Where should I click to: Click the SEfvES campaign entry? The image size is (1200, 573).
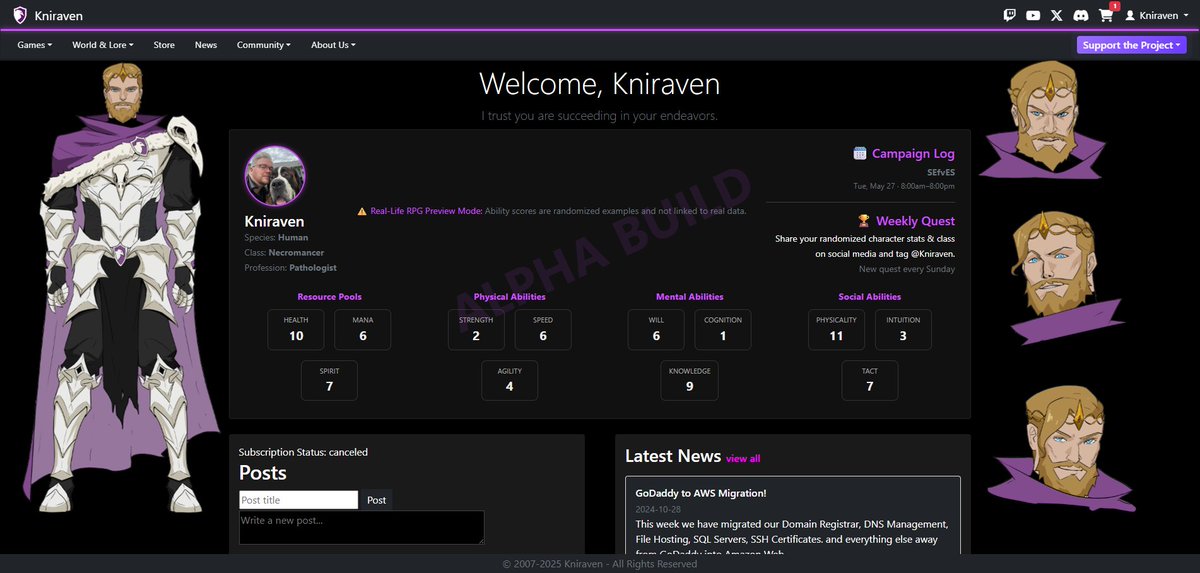(940, 172)
